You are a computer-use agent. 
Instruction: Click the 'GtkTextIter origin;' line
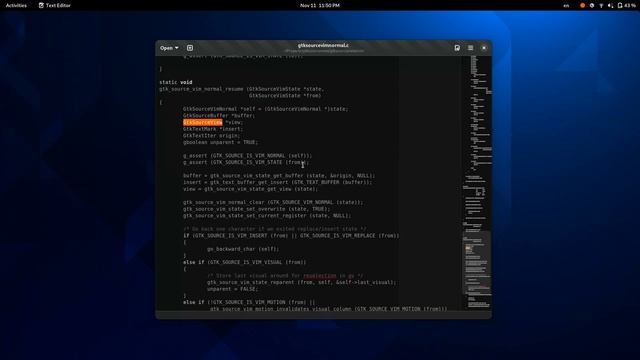211,136
